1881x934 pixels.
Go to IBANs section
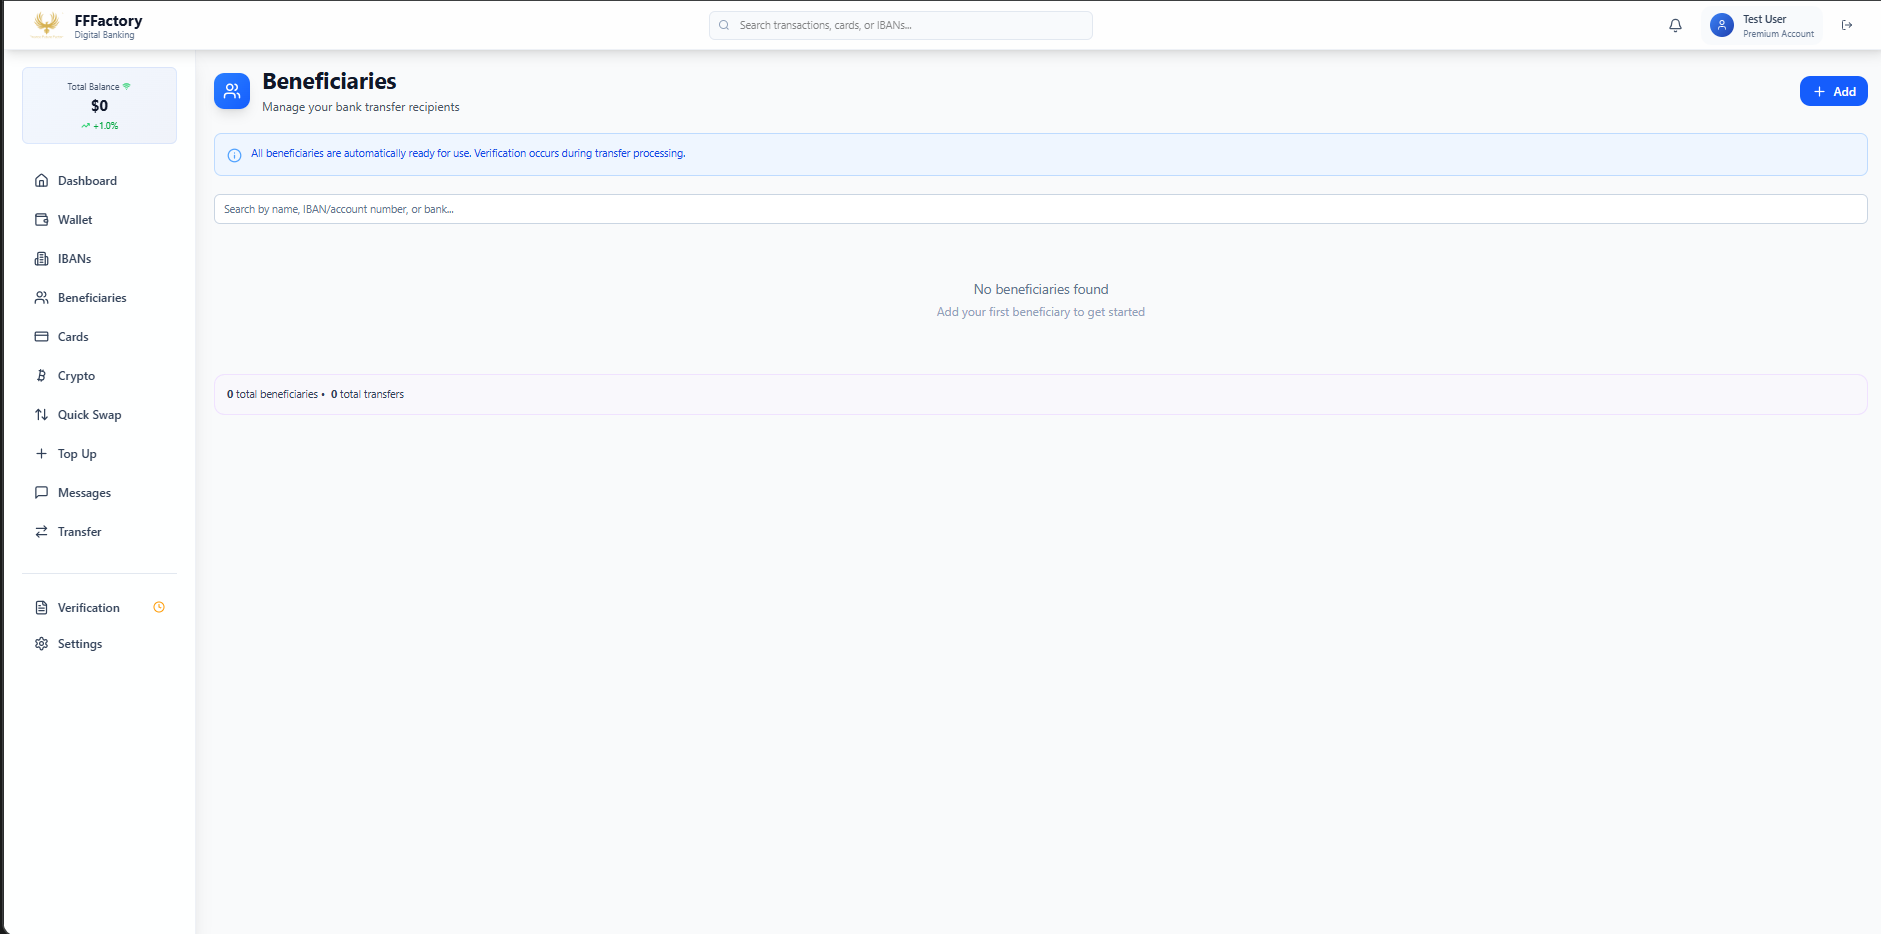(x=74, y=259)
